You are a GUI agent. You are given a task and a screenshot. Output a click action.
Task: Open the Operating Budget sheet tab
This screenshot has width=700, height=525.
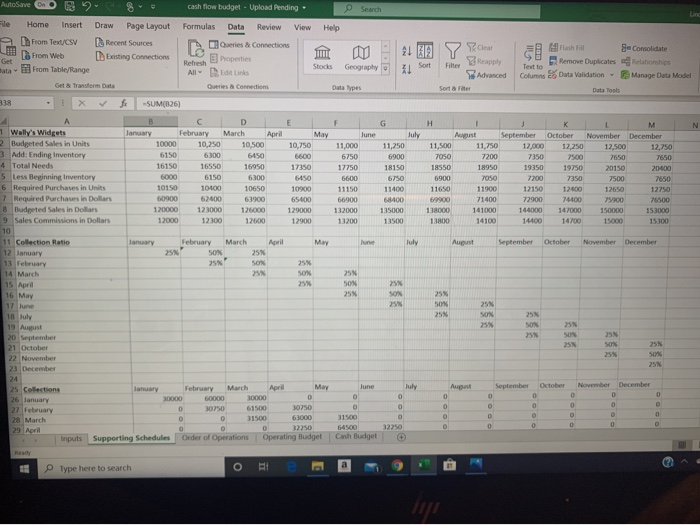pos(292,437)
